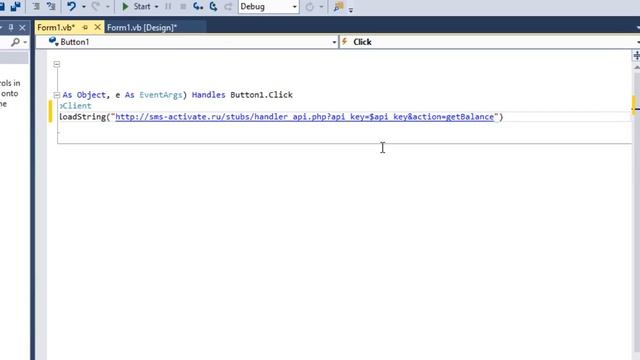Image resolution: width=640 pixels, height=360 pixels.
Task: Click the Redo icon
Action: pyautogui.click(x=96, y=6)
